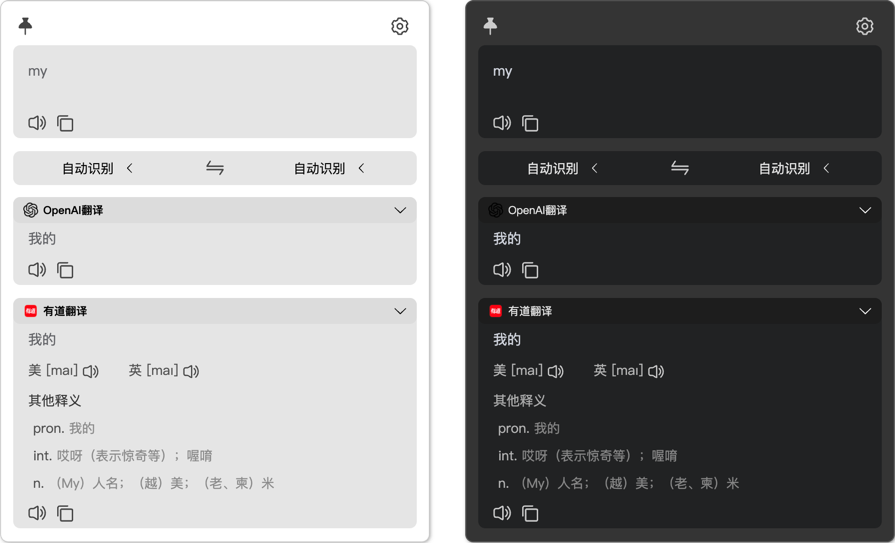This screenshot has width=895, height=543.
Task: Pin the dark theme window
Action: (490, 26)
